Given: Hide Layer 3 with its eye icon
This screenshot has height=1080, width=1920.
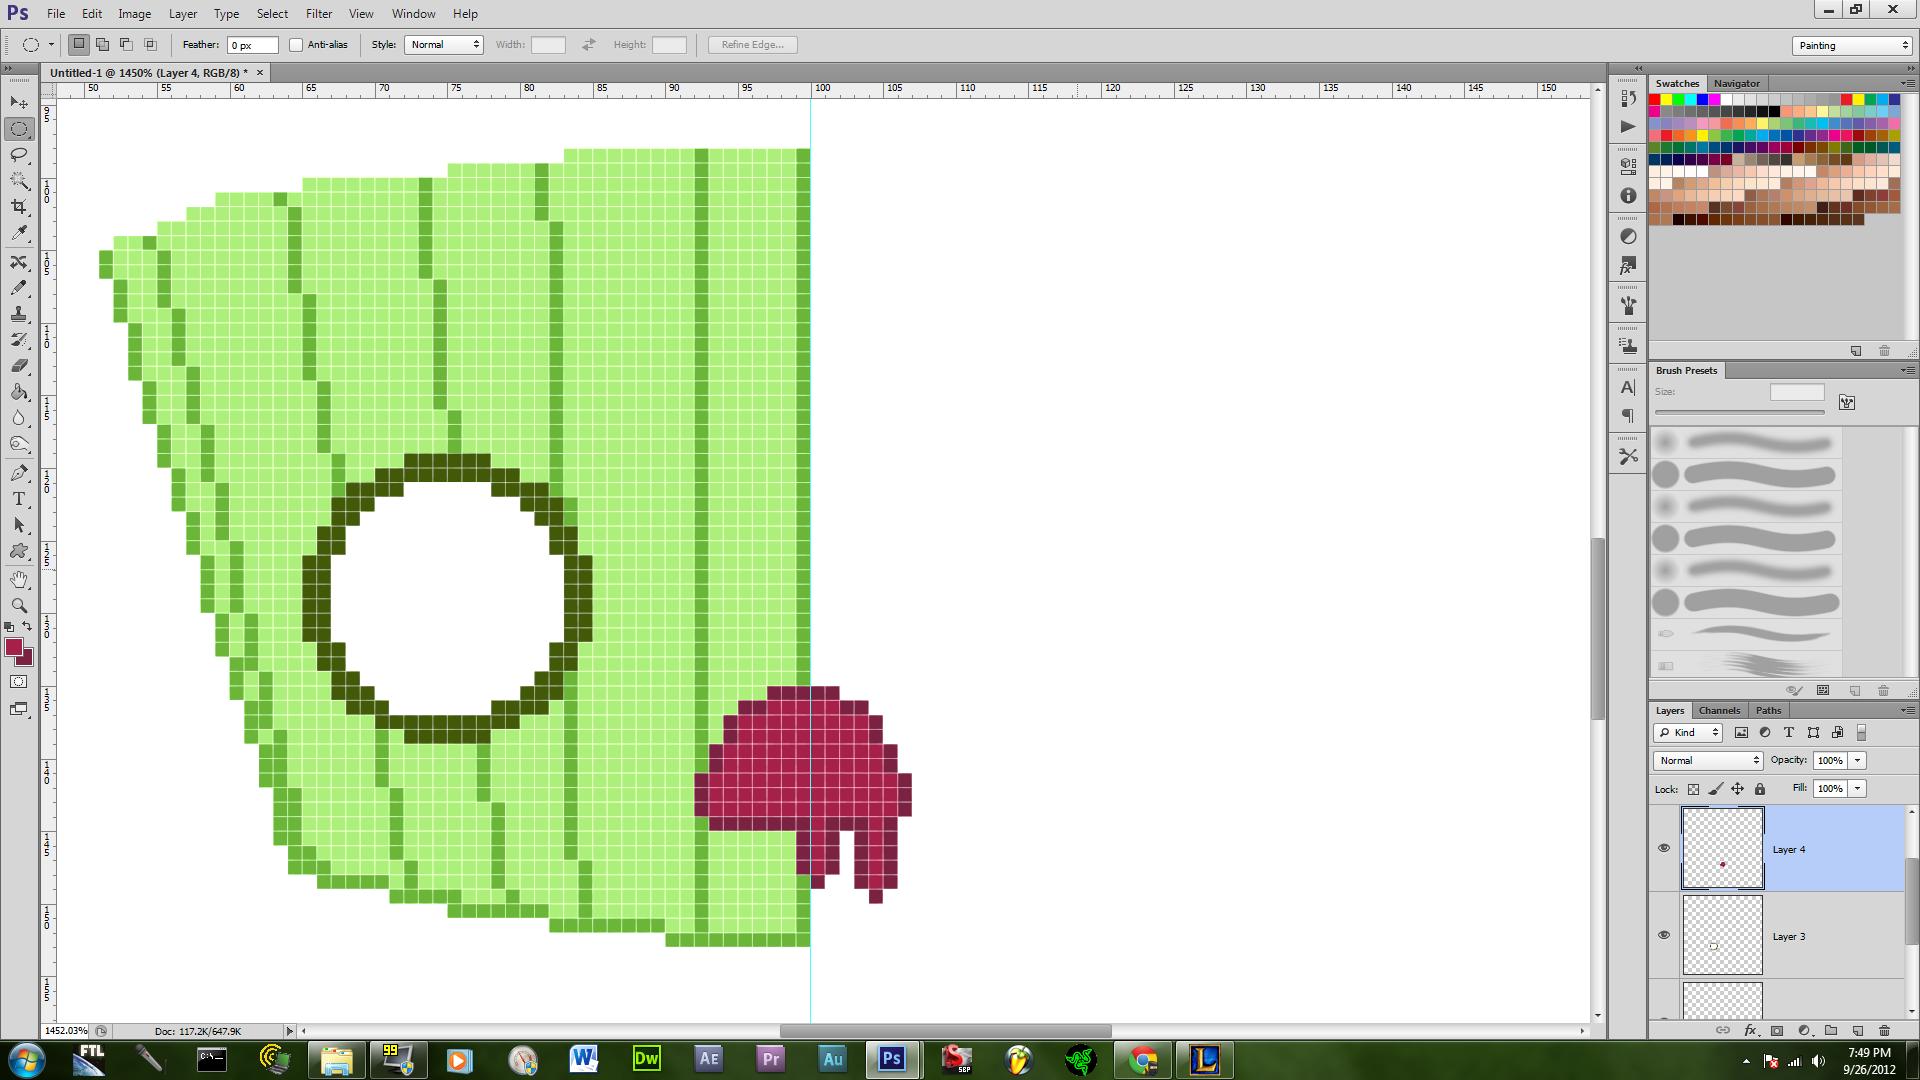Looking at the screenshot, I should [1664, 935].
